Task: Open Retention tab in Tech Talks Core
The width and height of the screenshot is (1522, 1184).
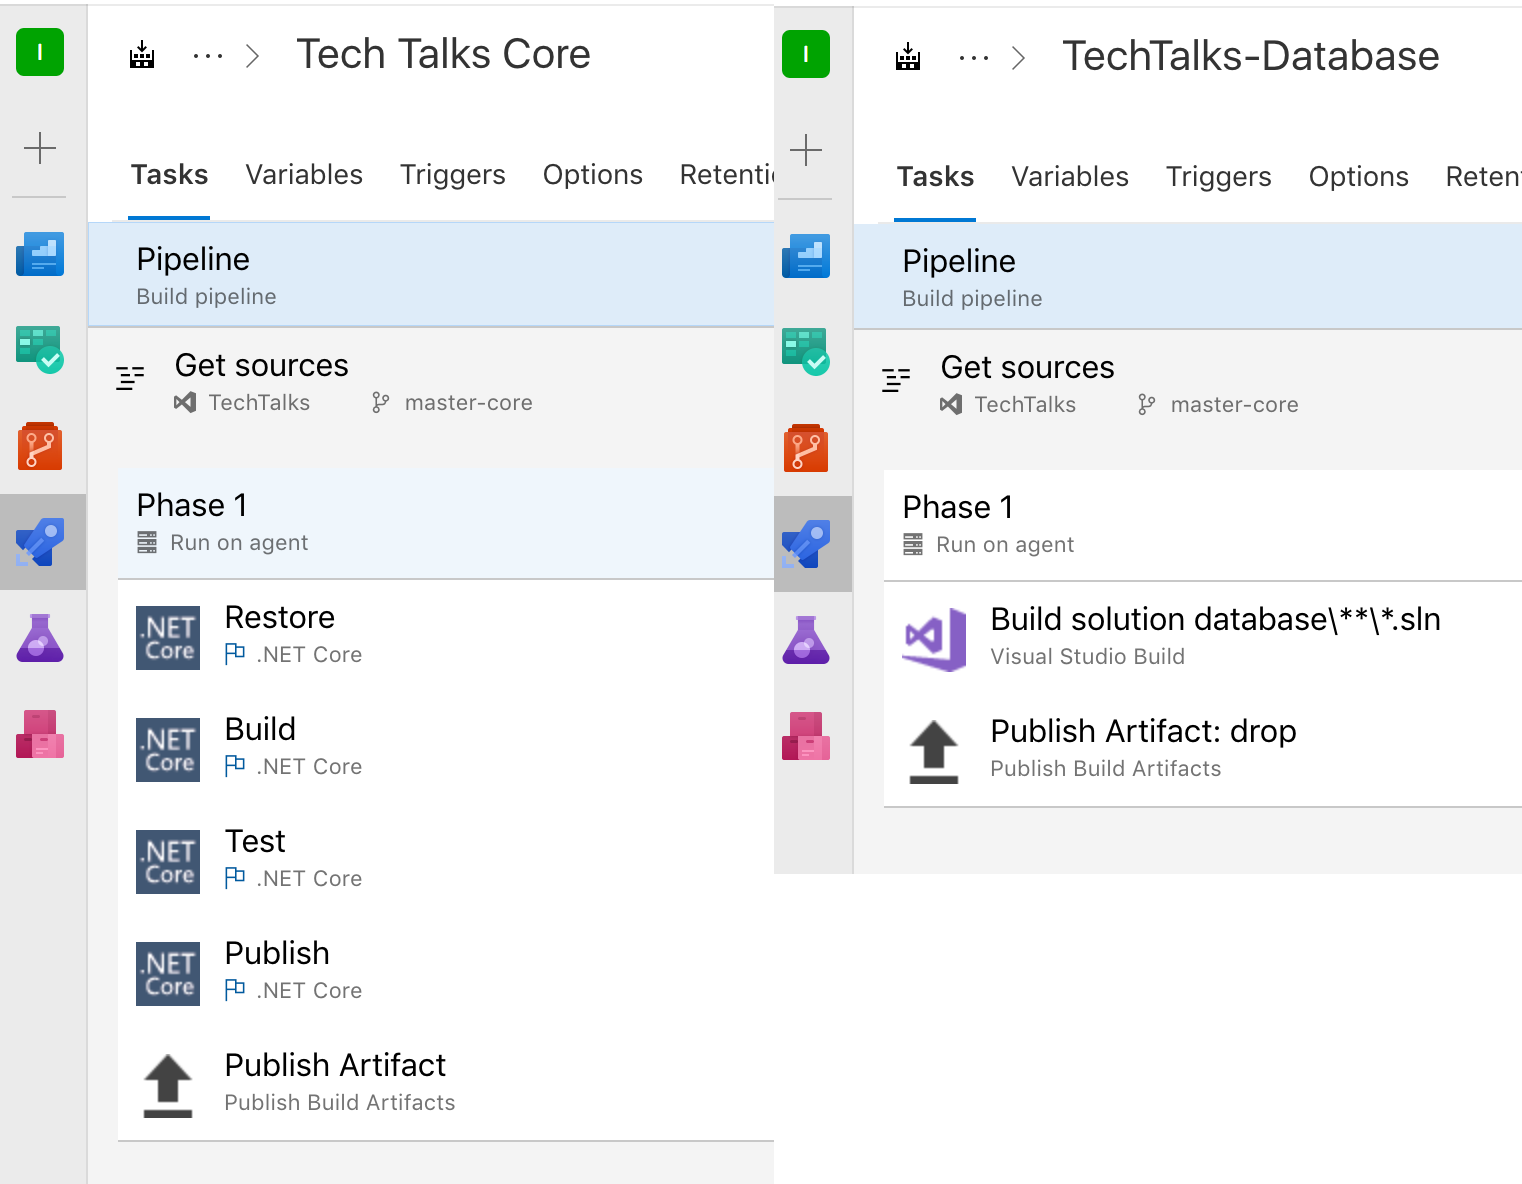Action: tap(727, 175)
